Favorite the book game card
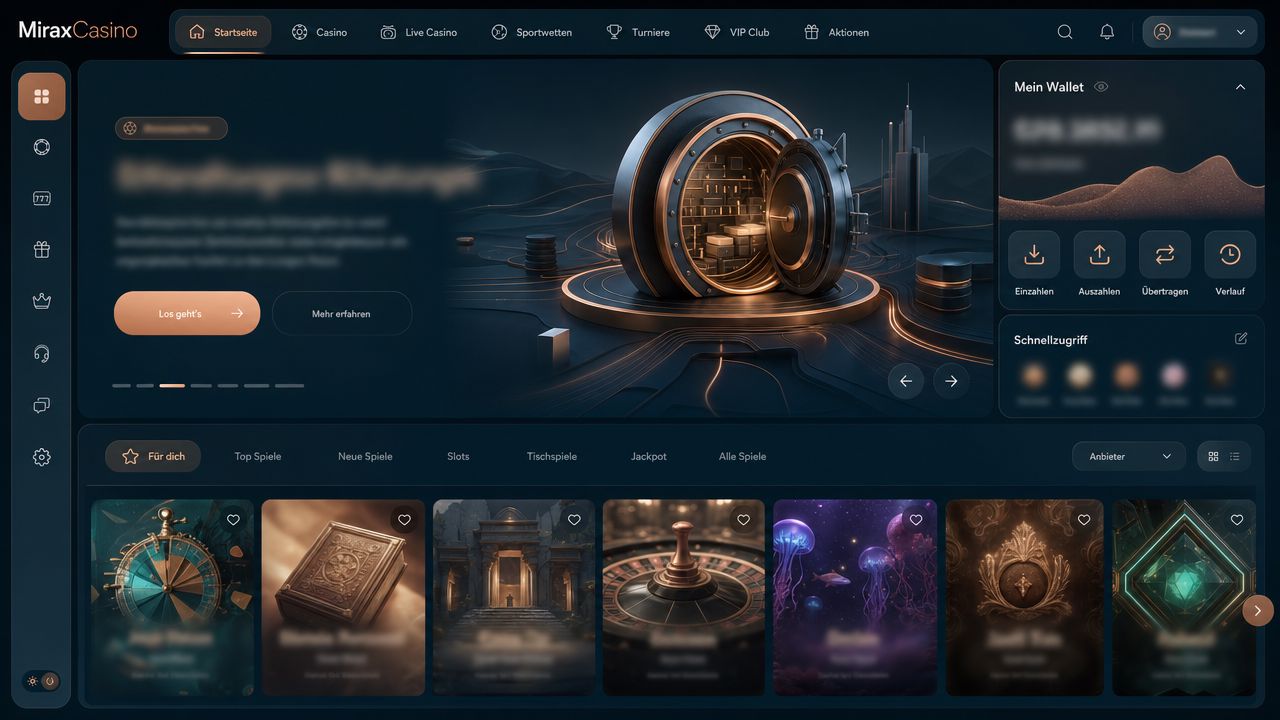Image resolution: width=1280 pixels, height=720 pixels. click(404, 520)
